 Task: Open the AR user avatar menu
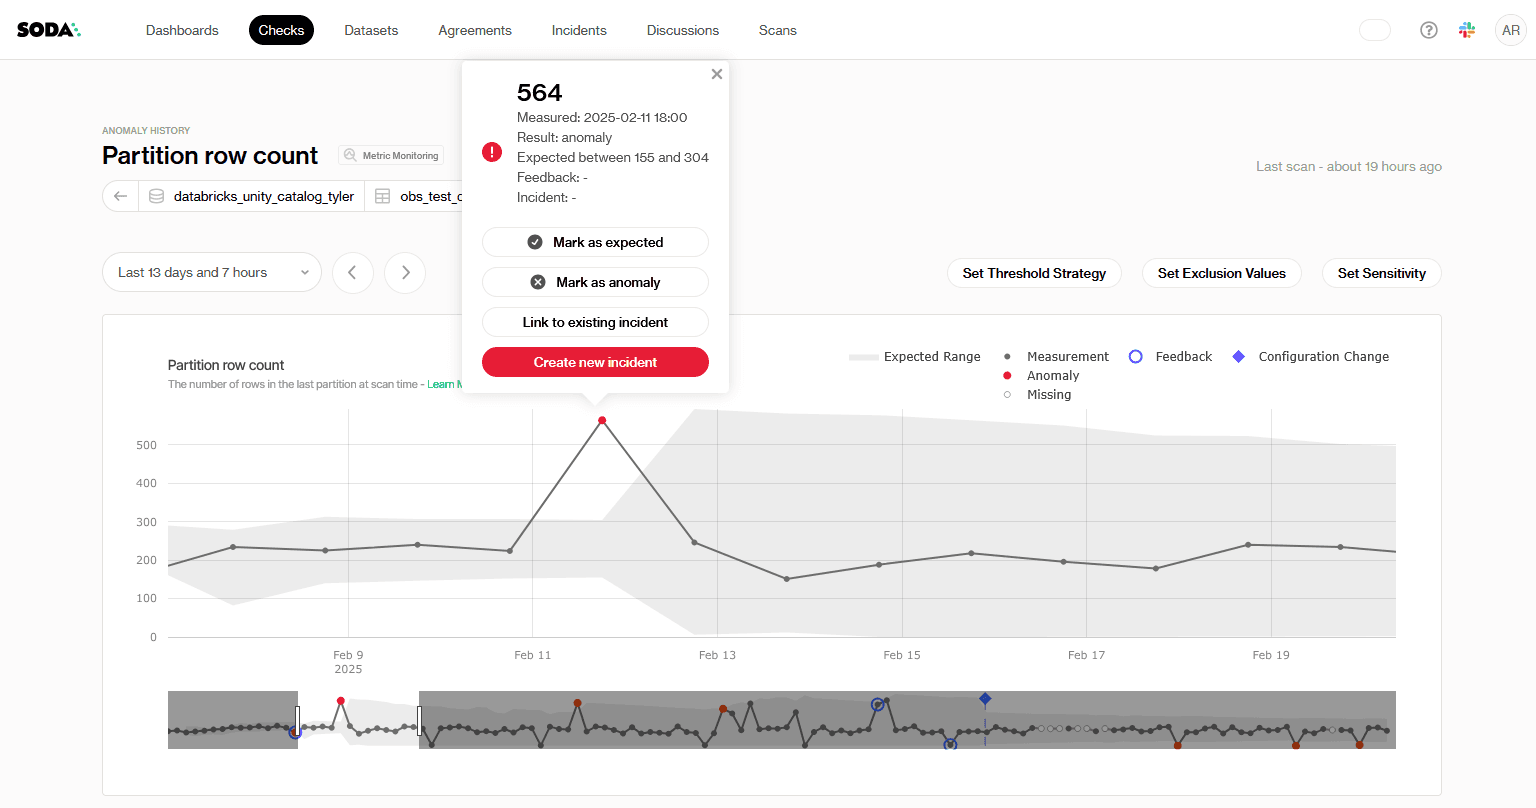click(1510, 29)
